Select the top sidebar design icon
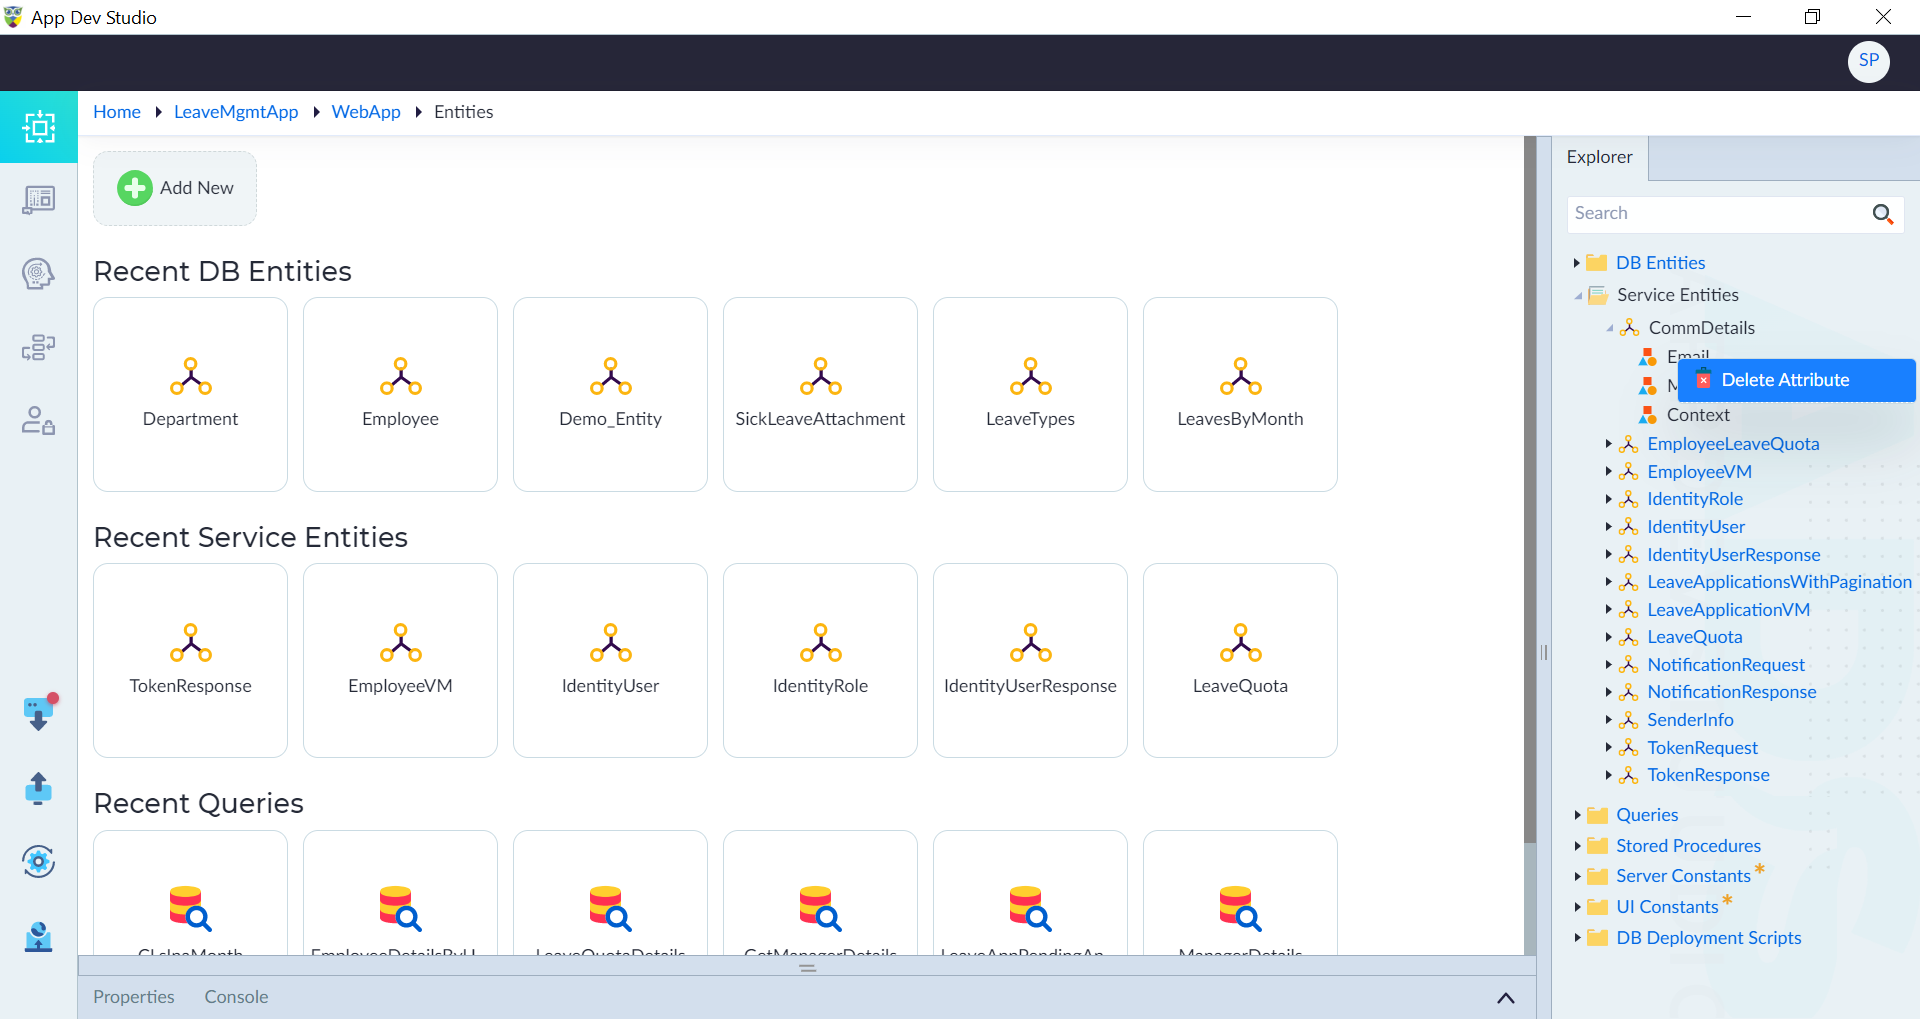 [39, 127]
